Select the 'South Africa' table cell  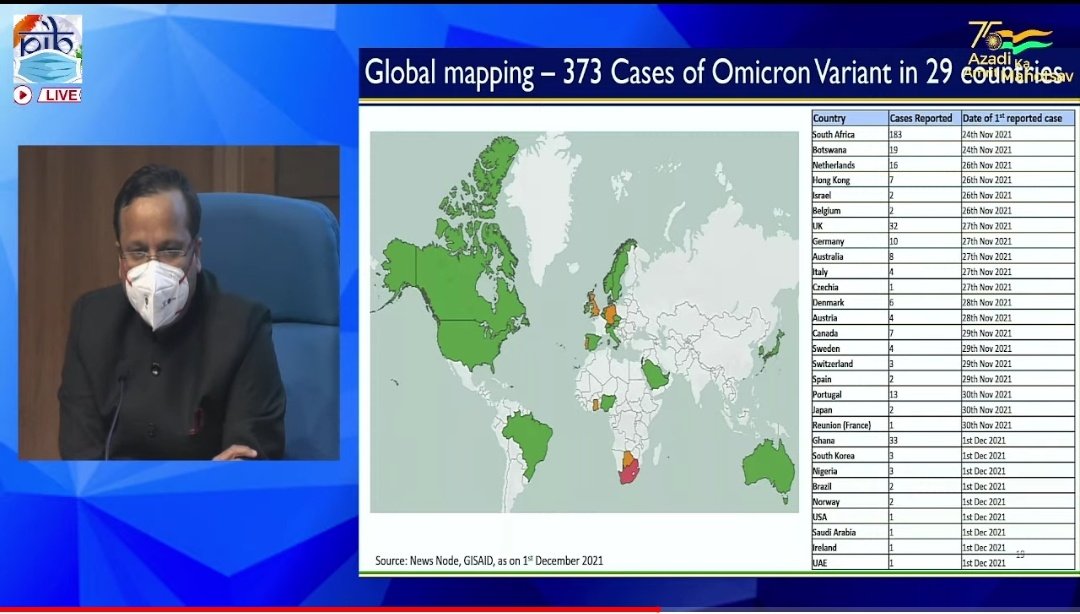[x=850, y=134]
